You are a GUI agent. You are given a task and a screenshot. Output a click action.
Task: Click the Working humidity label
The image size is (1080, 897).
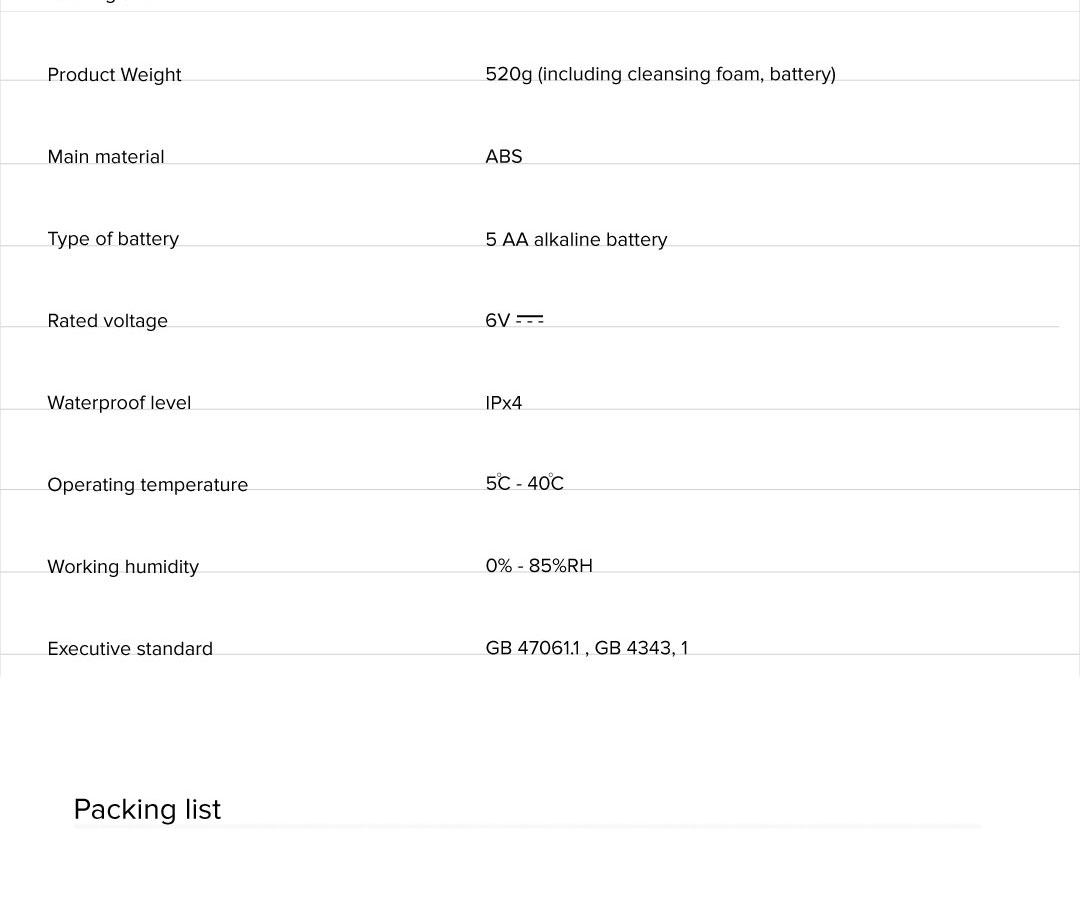click(123, 567)
